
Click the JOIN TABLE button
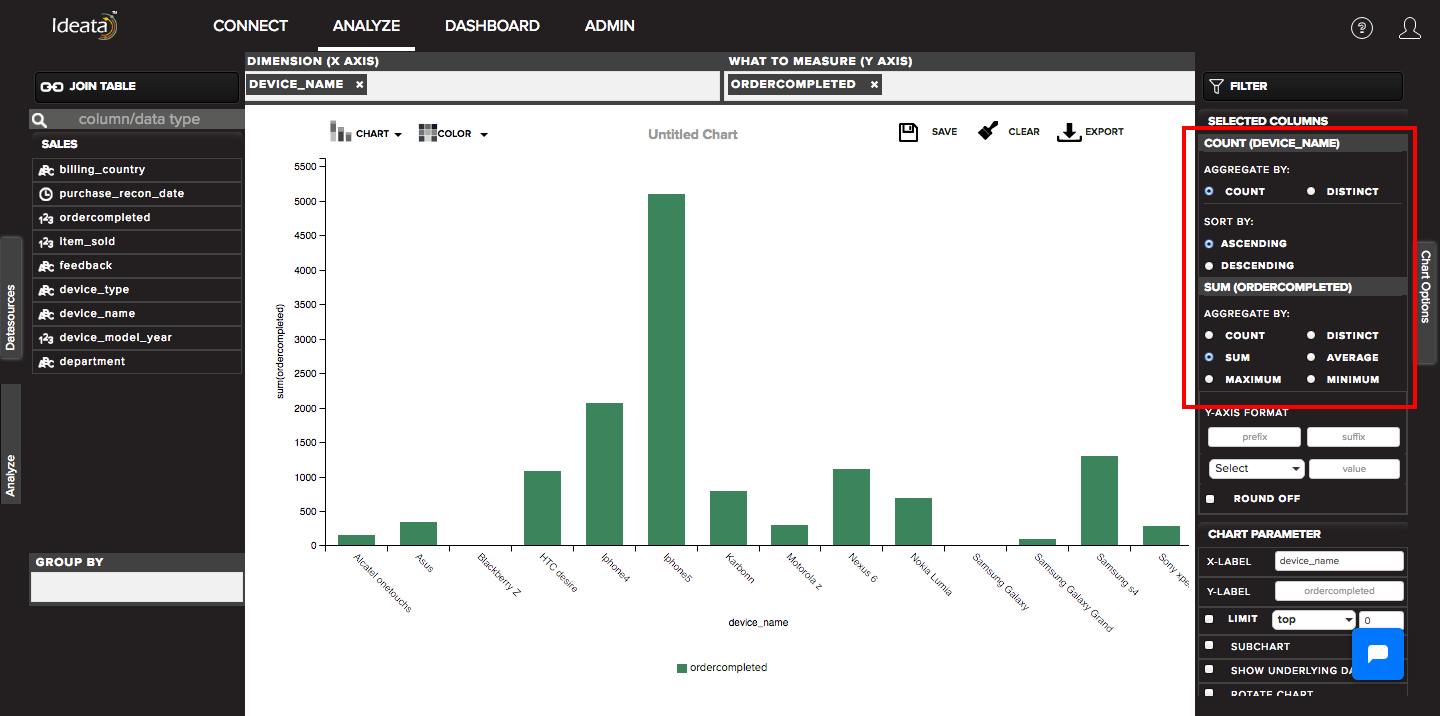[138, 87]
